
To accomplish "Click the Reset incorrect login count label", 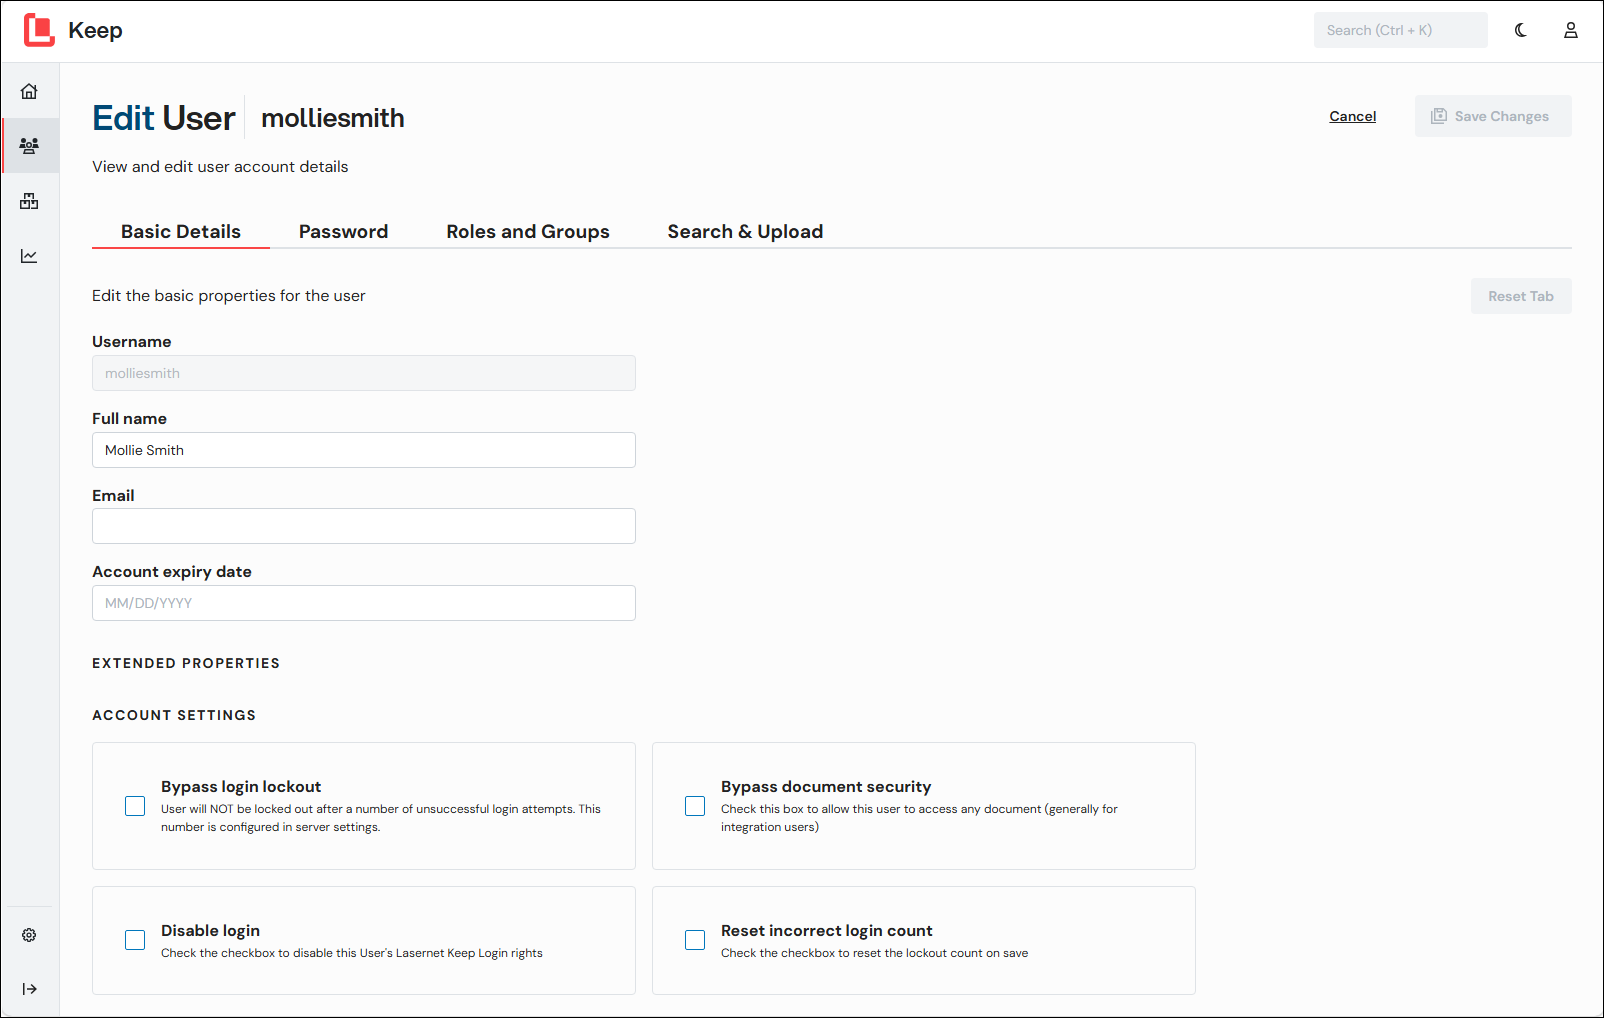I will [x=826, y=931].
